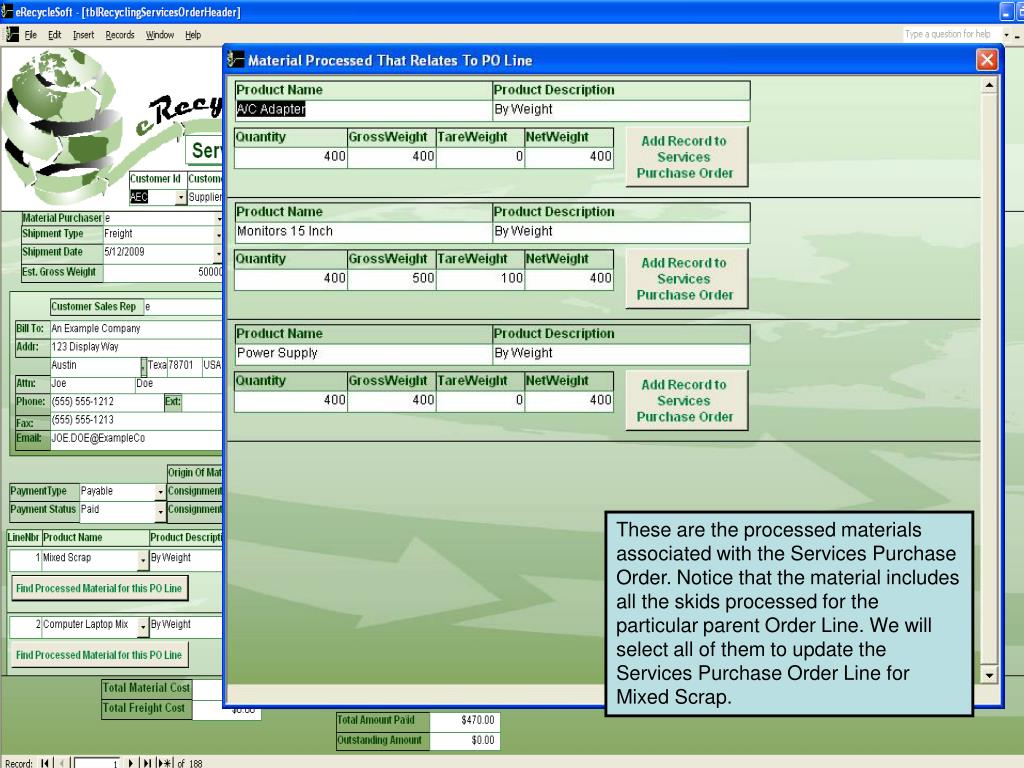
Task: Click the Shipment Type field Freight
Action: click(159, 234)
